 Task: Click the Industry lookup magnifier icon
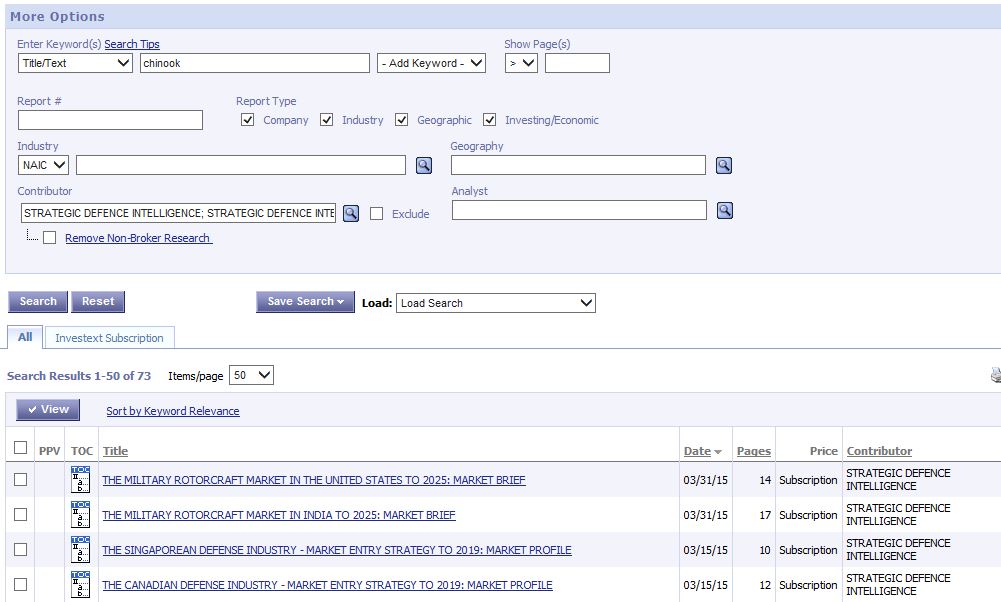click(x=424, y=165)
